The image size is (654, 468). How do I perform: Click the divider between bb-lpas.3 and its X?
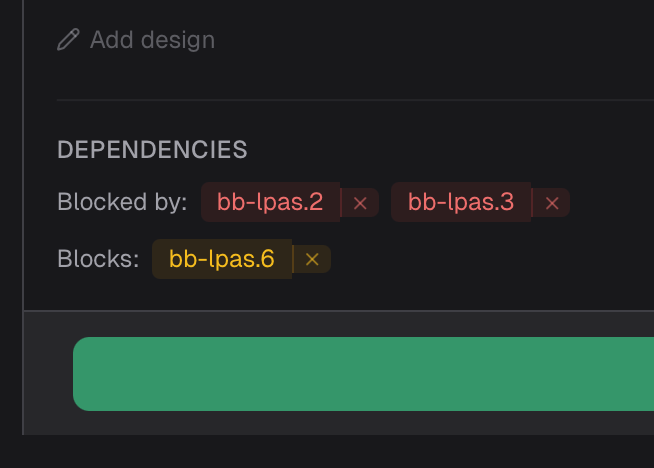(532, 203)
